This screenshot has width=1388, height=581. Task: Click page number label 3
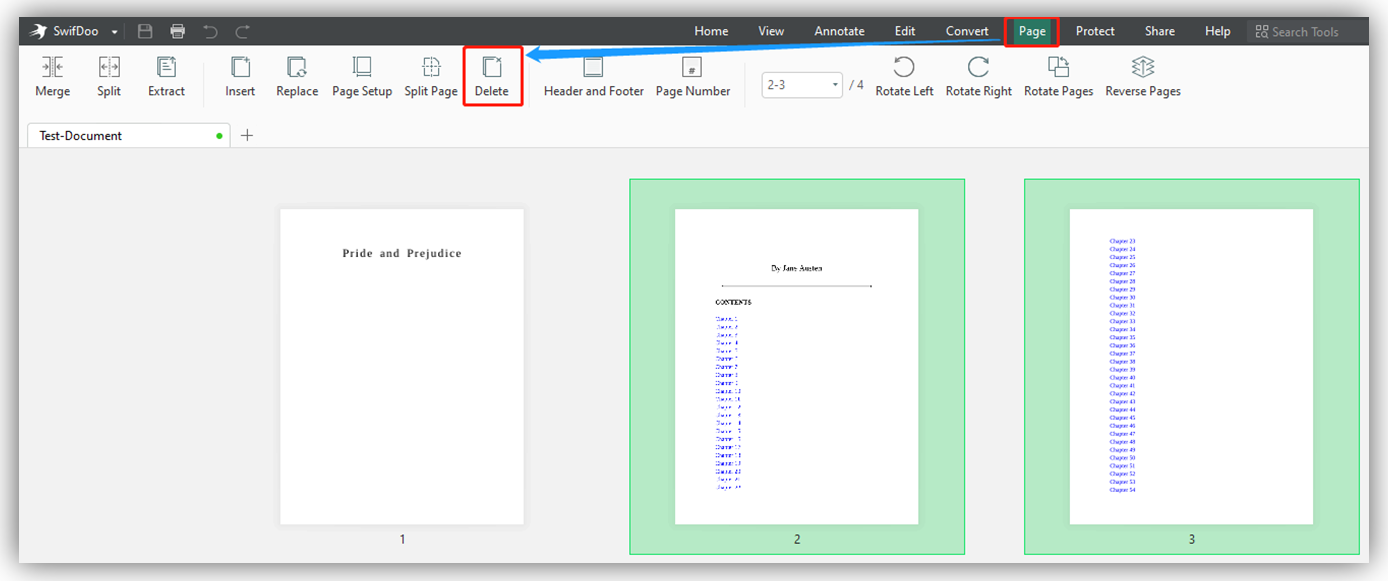coord(1191,539)
